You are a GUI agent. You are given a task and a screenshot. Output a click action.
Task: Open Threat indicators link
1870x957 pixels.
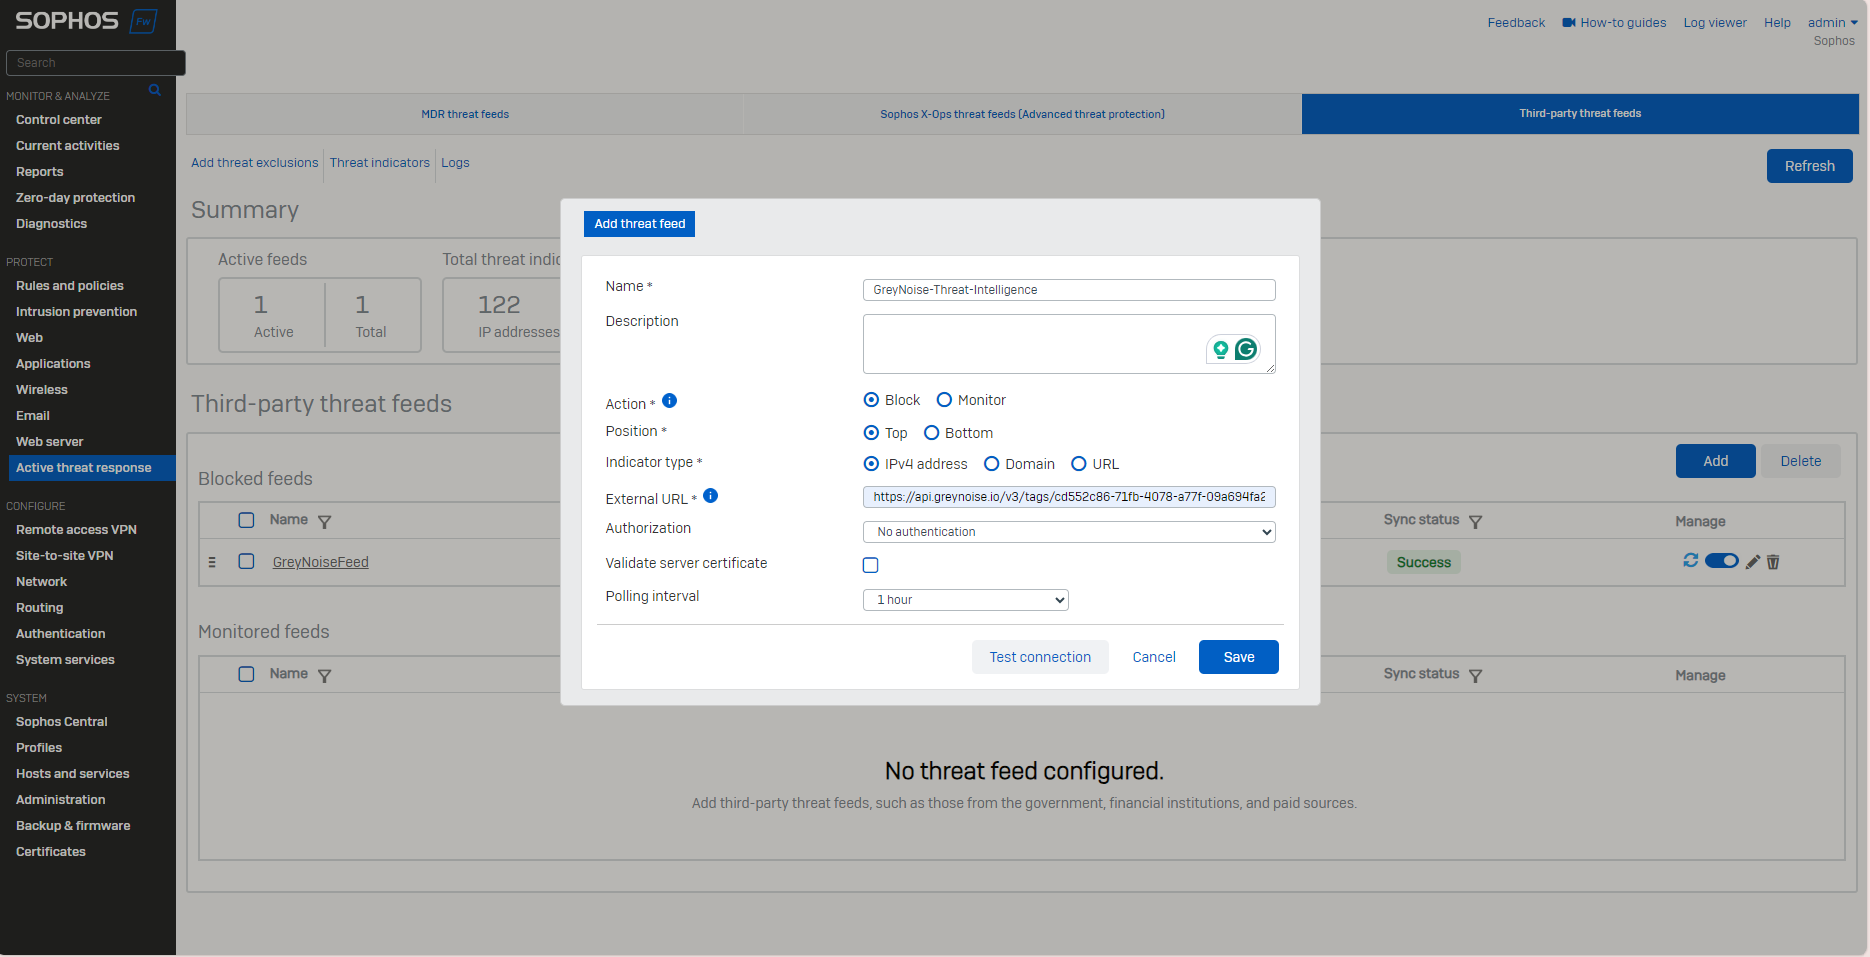click(380, 163)
